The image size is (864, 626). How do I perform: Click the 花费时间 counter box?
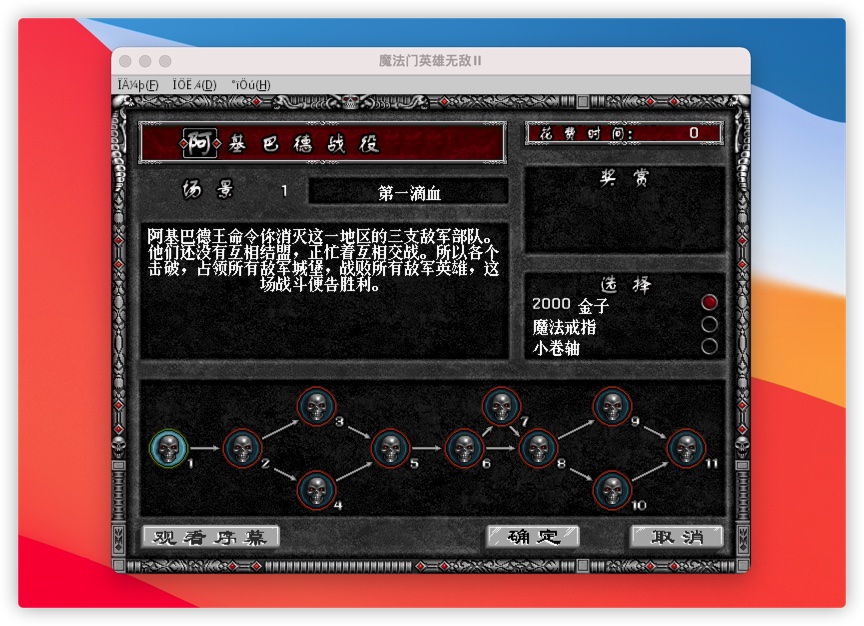(624, 133)
